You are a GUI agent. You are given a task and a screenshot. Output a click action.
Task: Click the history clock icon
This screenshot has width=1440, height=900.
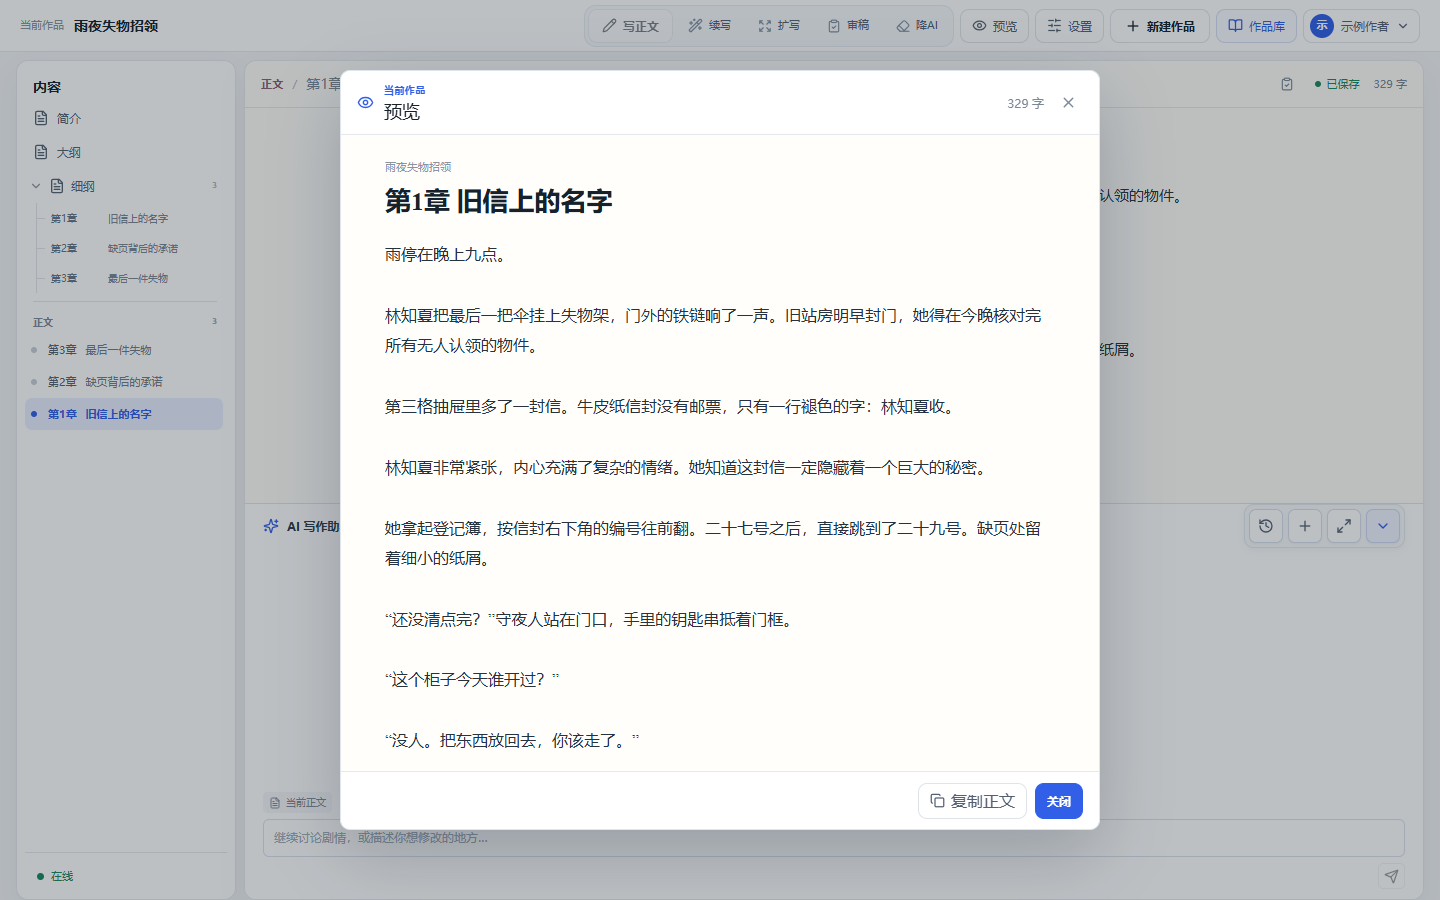1266,526
